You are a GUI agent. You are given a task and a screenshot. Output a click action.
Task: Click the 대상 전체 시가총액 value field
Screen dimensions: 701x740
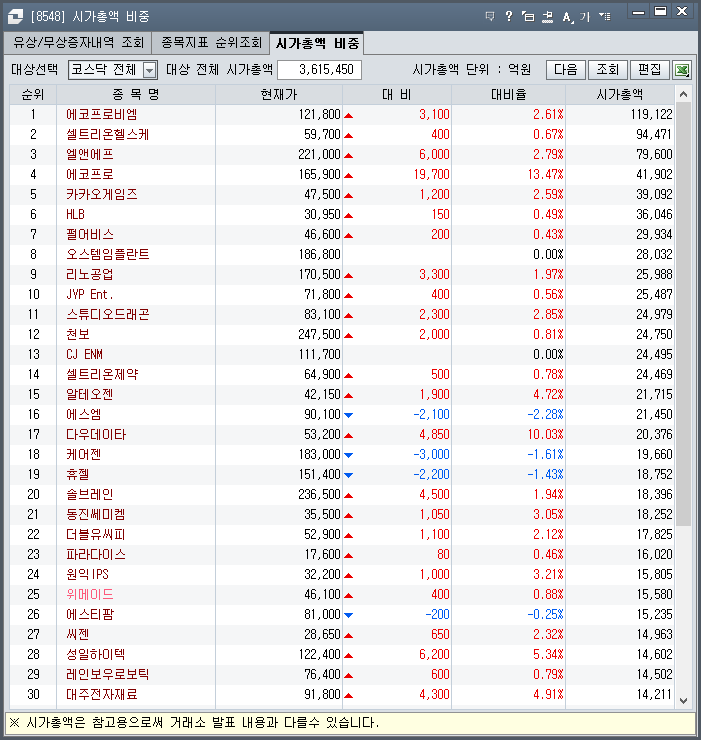tap(320, 70)
